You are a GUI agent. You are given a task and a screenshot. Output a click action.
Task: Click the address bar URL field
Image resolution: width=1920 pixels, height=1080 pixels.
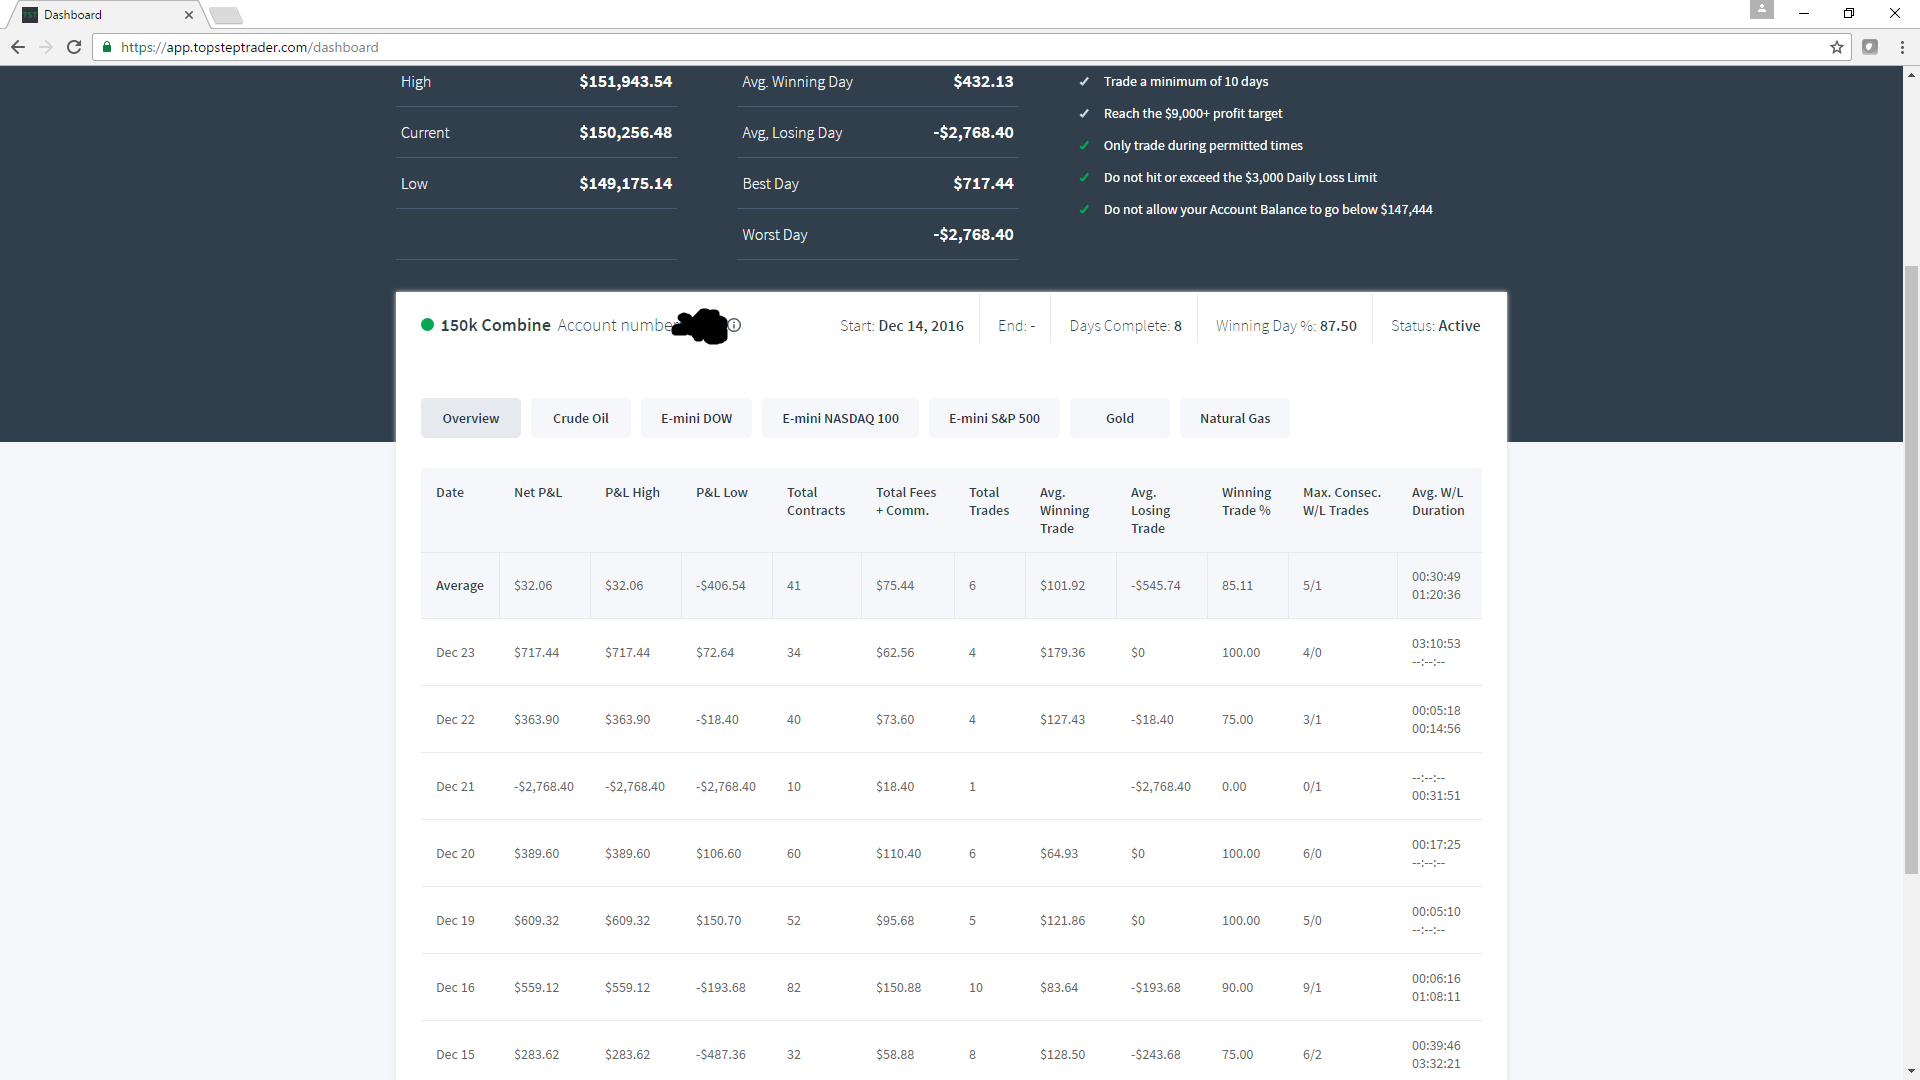pos(970,47)
